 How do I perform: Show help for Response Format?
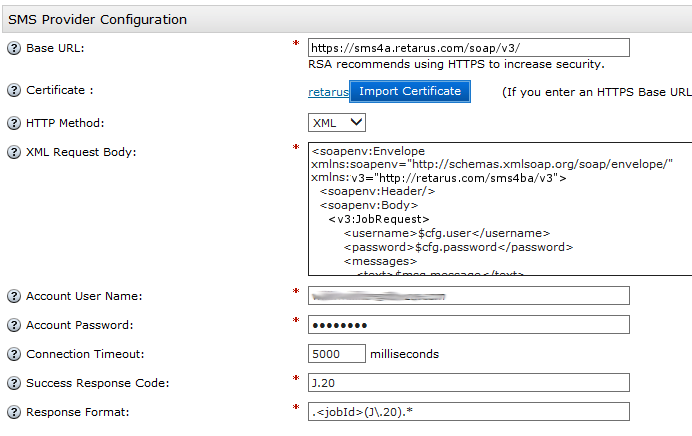(x=14, y=412)
